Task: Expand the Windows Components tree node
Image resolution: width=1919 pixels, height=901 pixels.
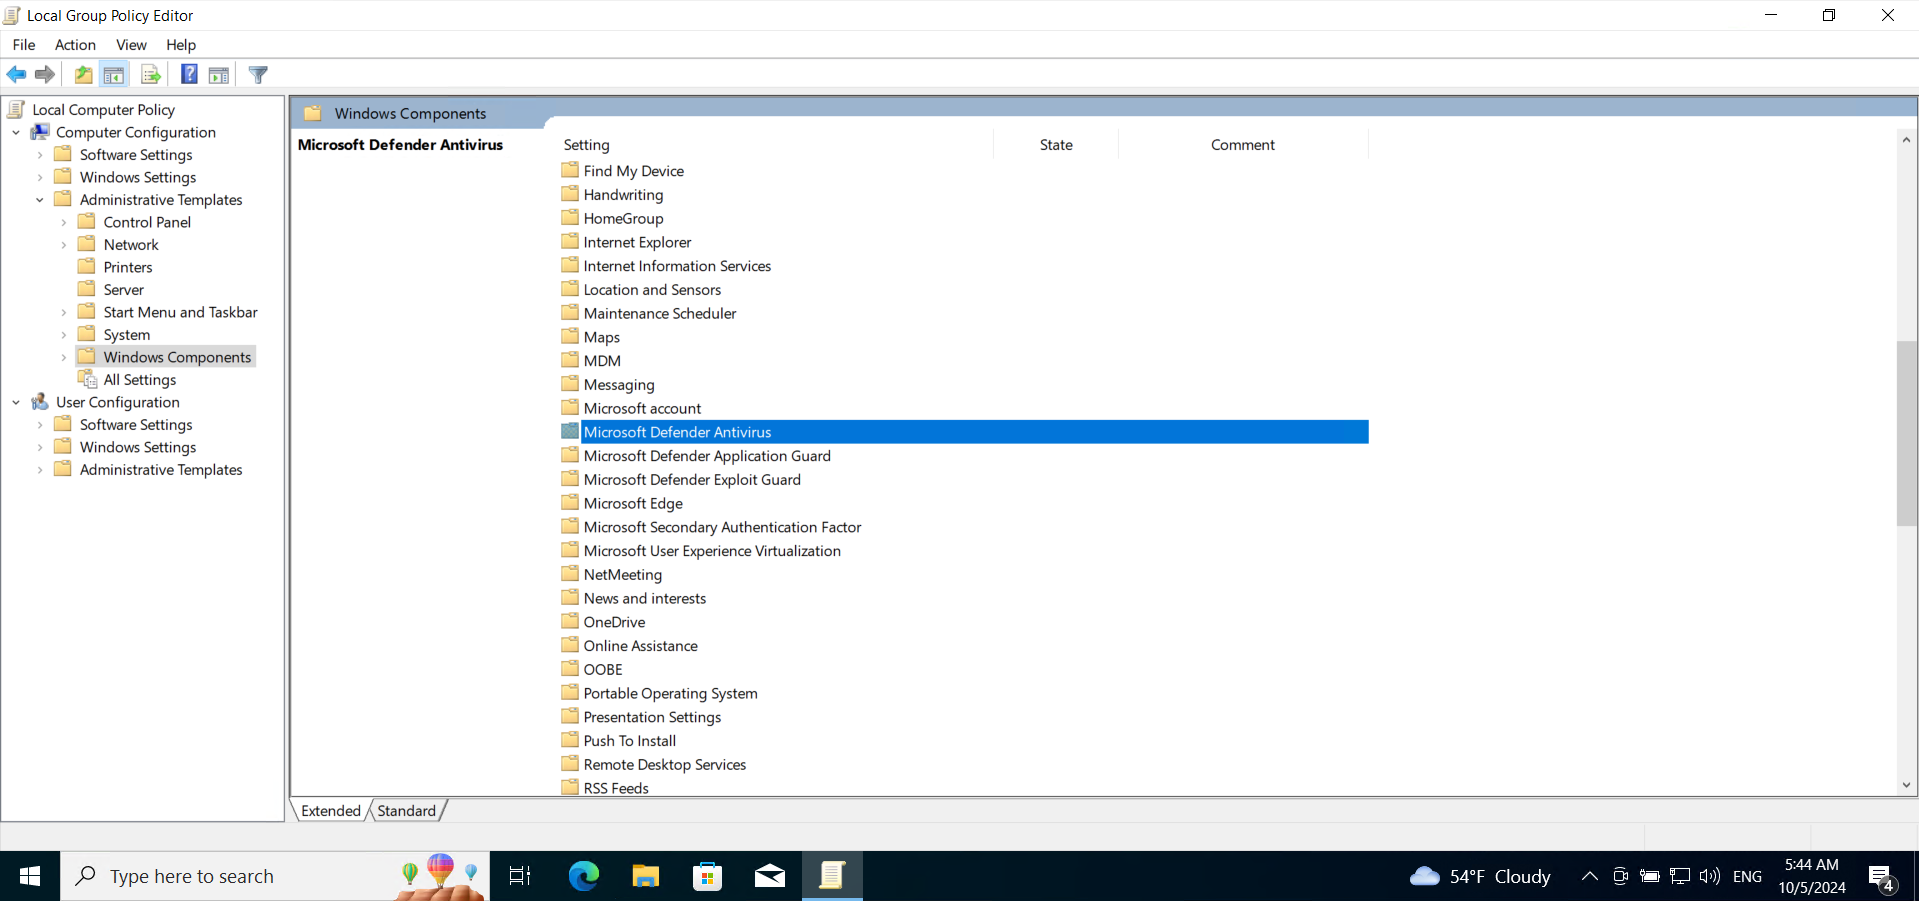Action: (64, 358)
